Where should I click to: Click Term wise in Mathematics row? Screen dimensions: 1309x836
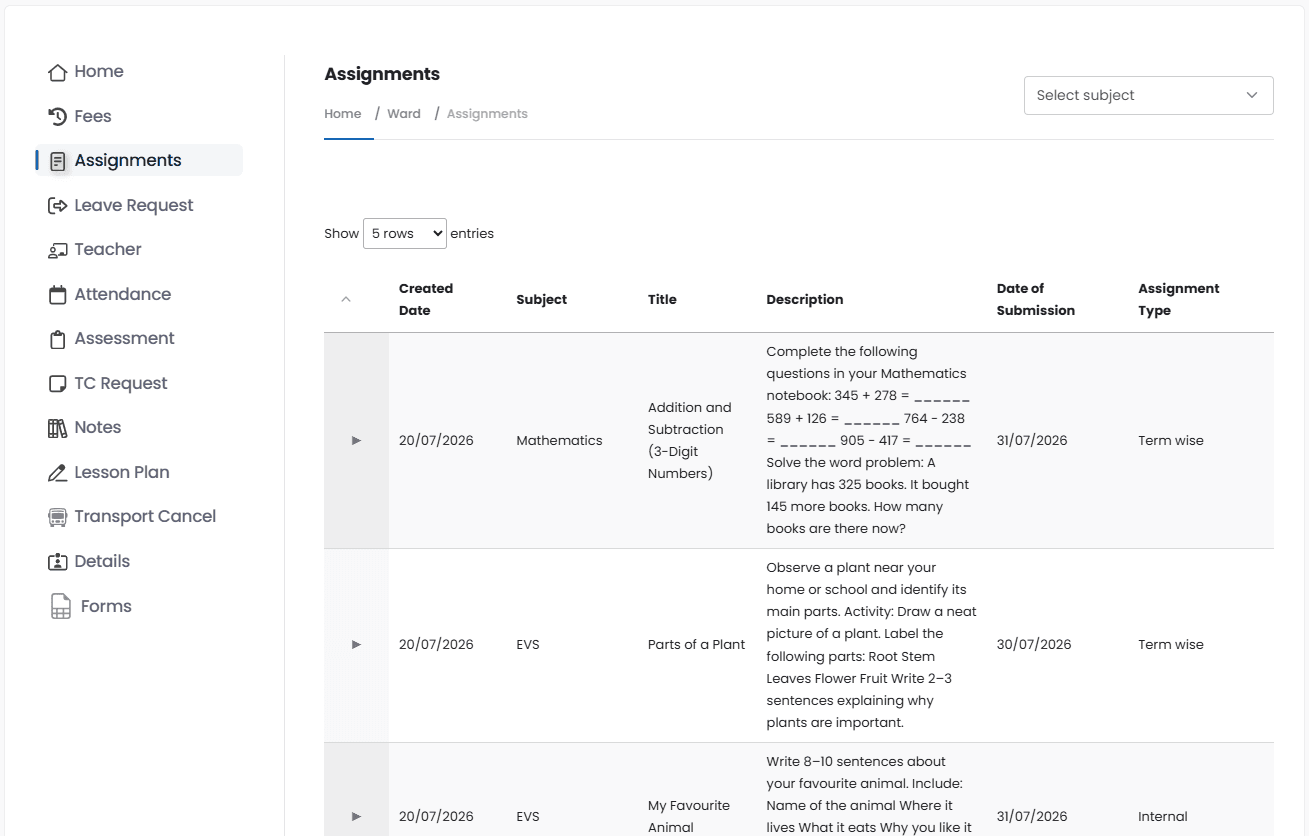pyautogui.click(x=1171, y=440)
